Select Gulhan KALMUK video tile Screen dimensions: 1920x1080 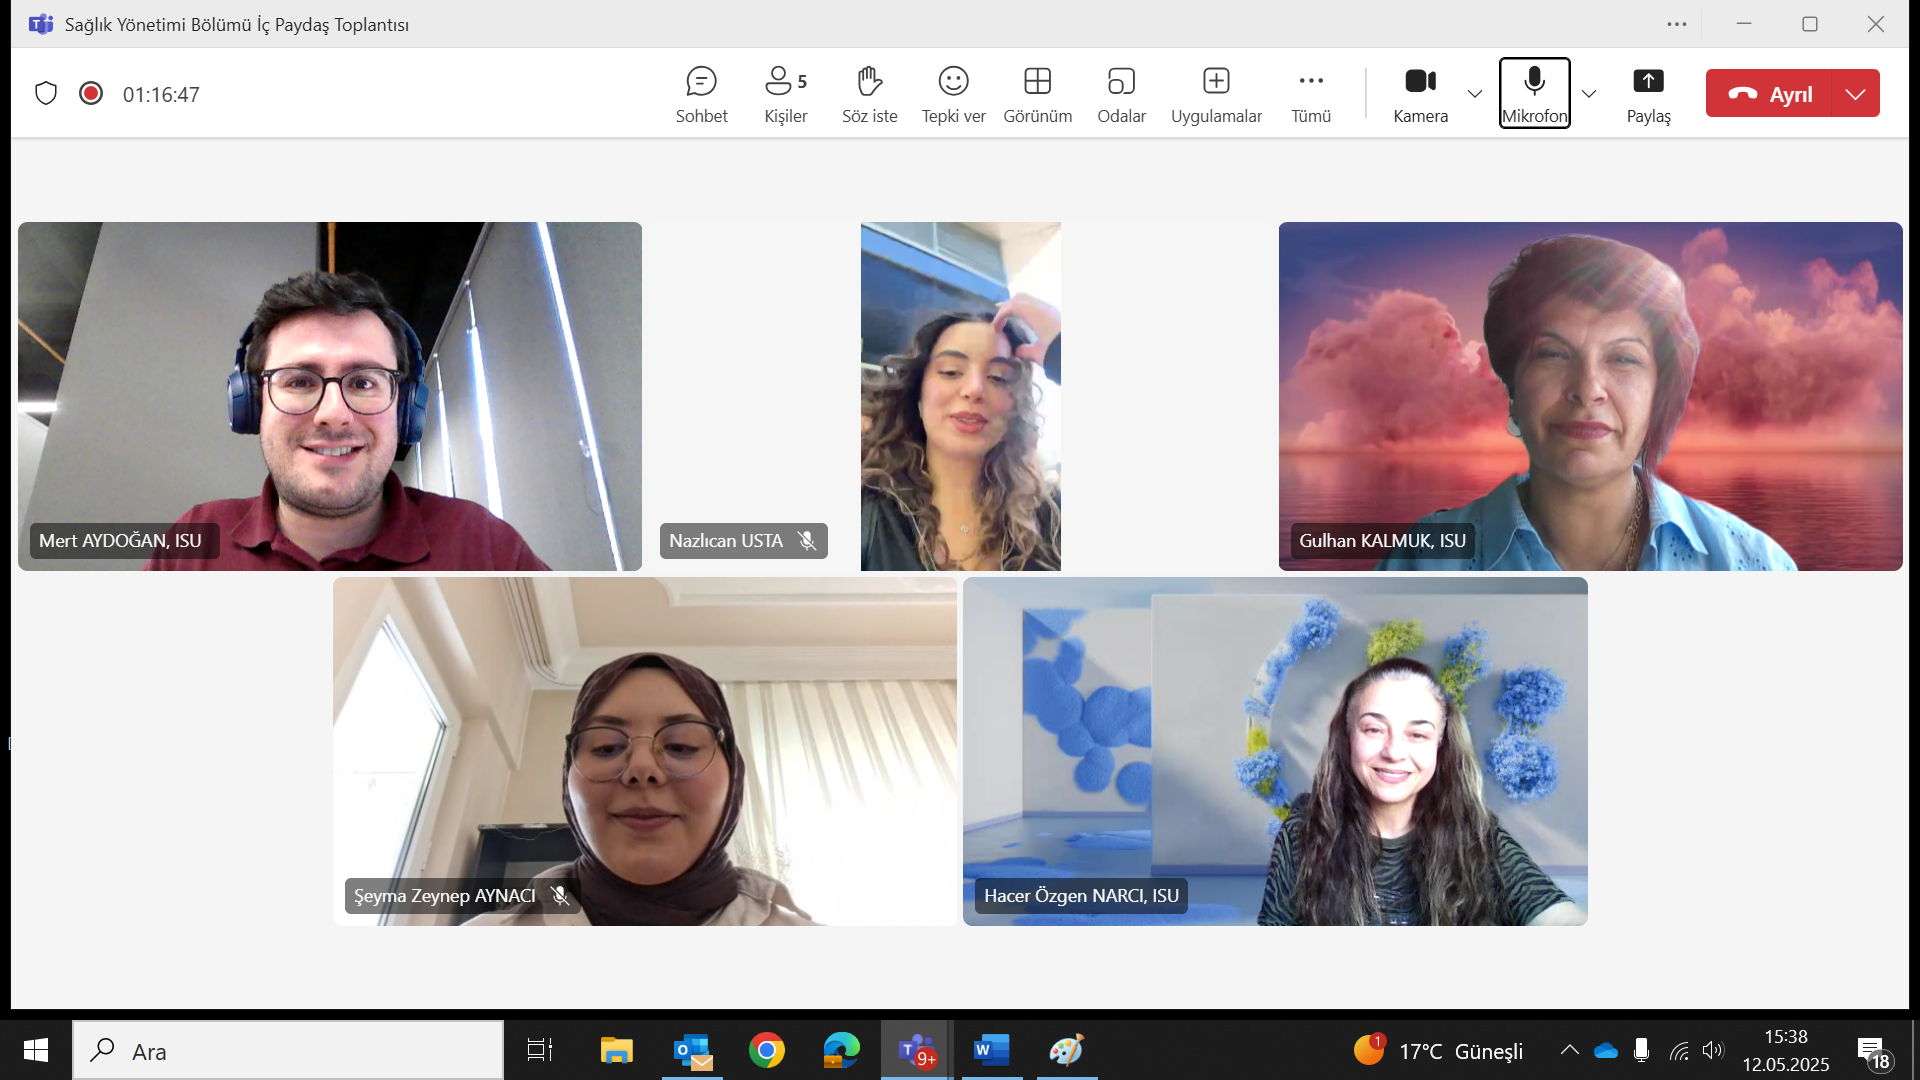1590,396
